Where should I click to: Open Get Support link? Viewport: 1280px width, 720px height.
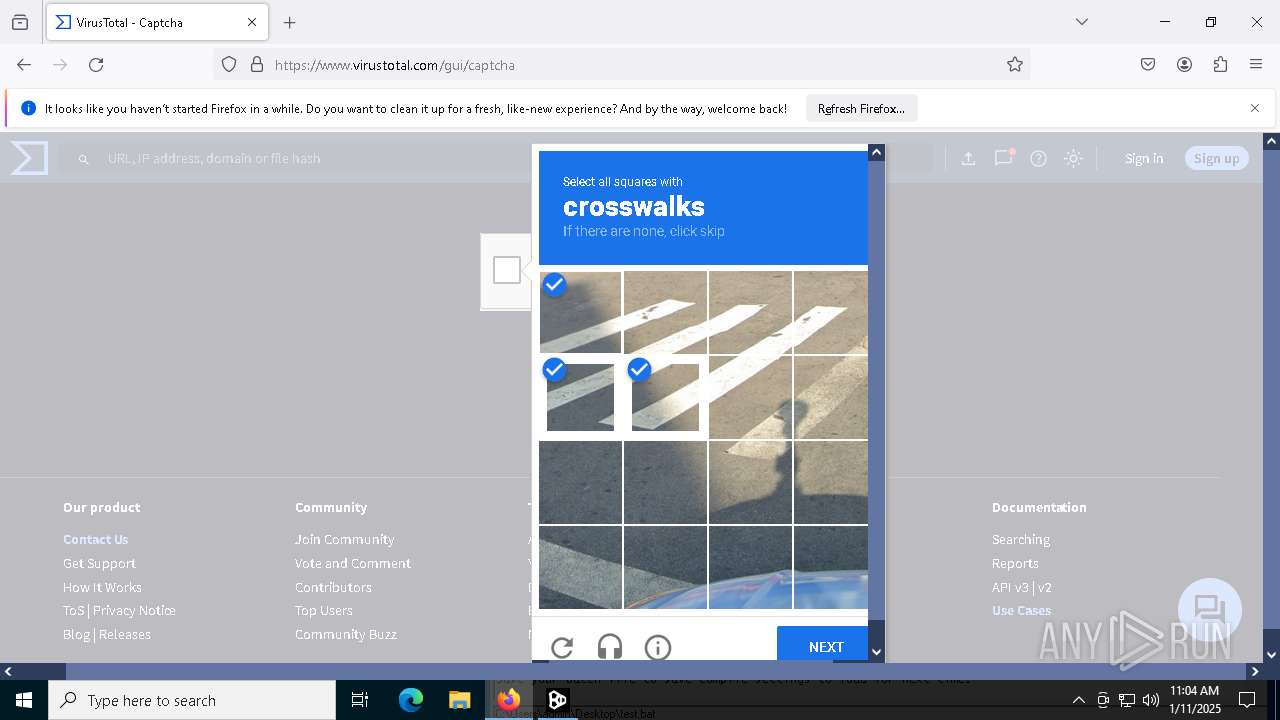click(99, 563)
